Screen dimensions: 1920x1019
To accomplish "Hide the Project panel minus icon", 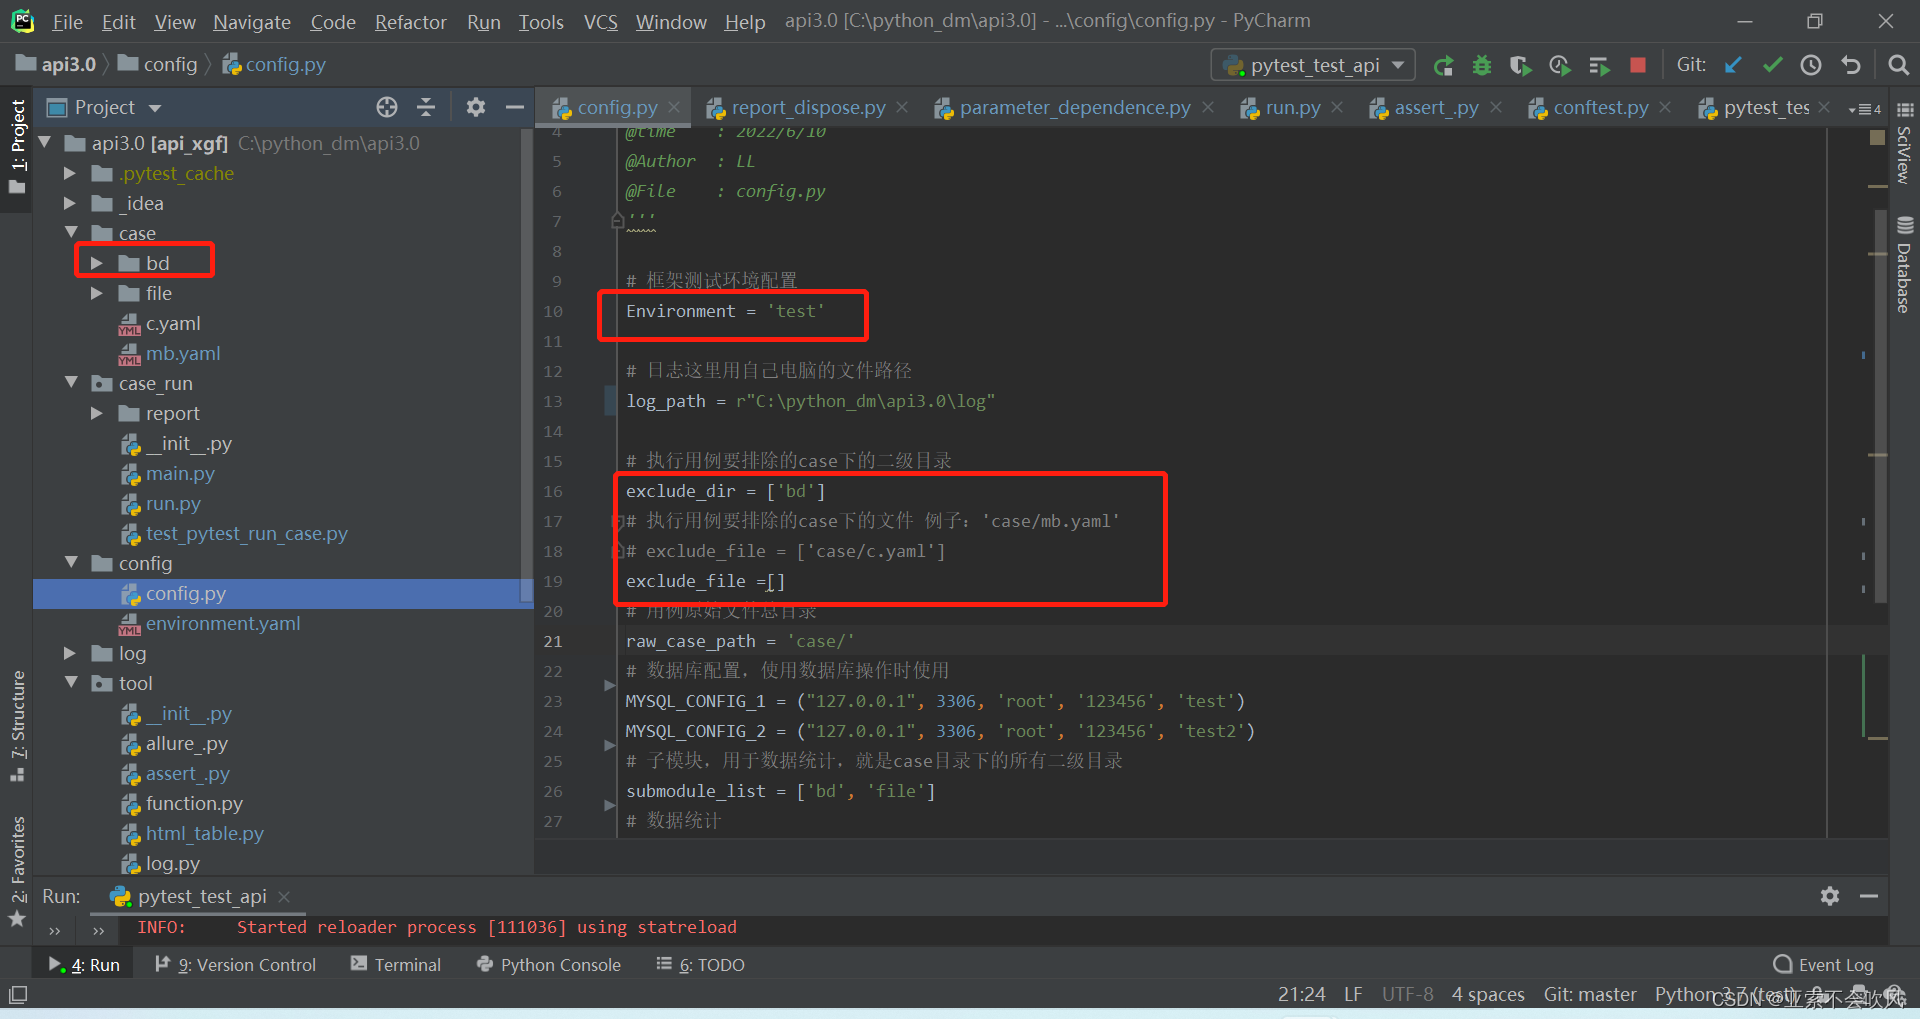I will click(514, 107).
